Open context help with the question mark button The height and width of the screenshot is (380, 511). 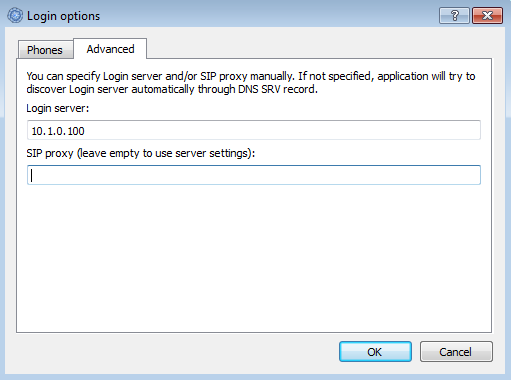click(454, 16)
